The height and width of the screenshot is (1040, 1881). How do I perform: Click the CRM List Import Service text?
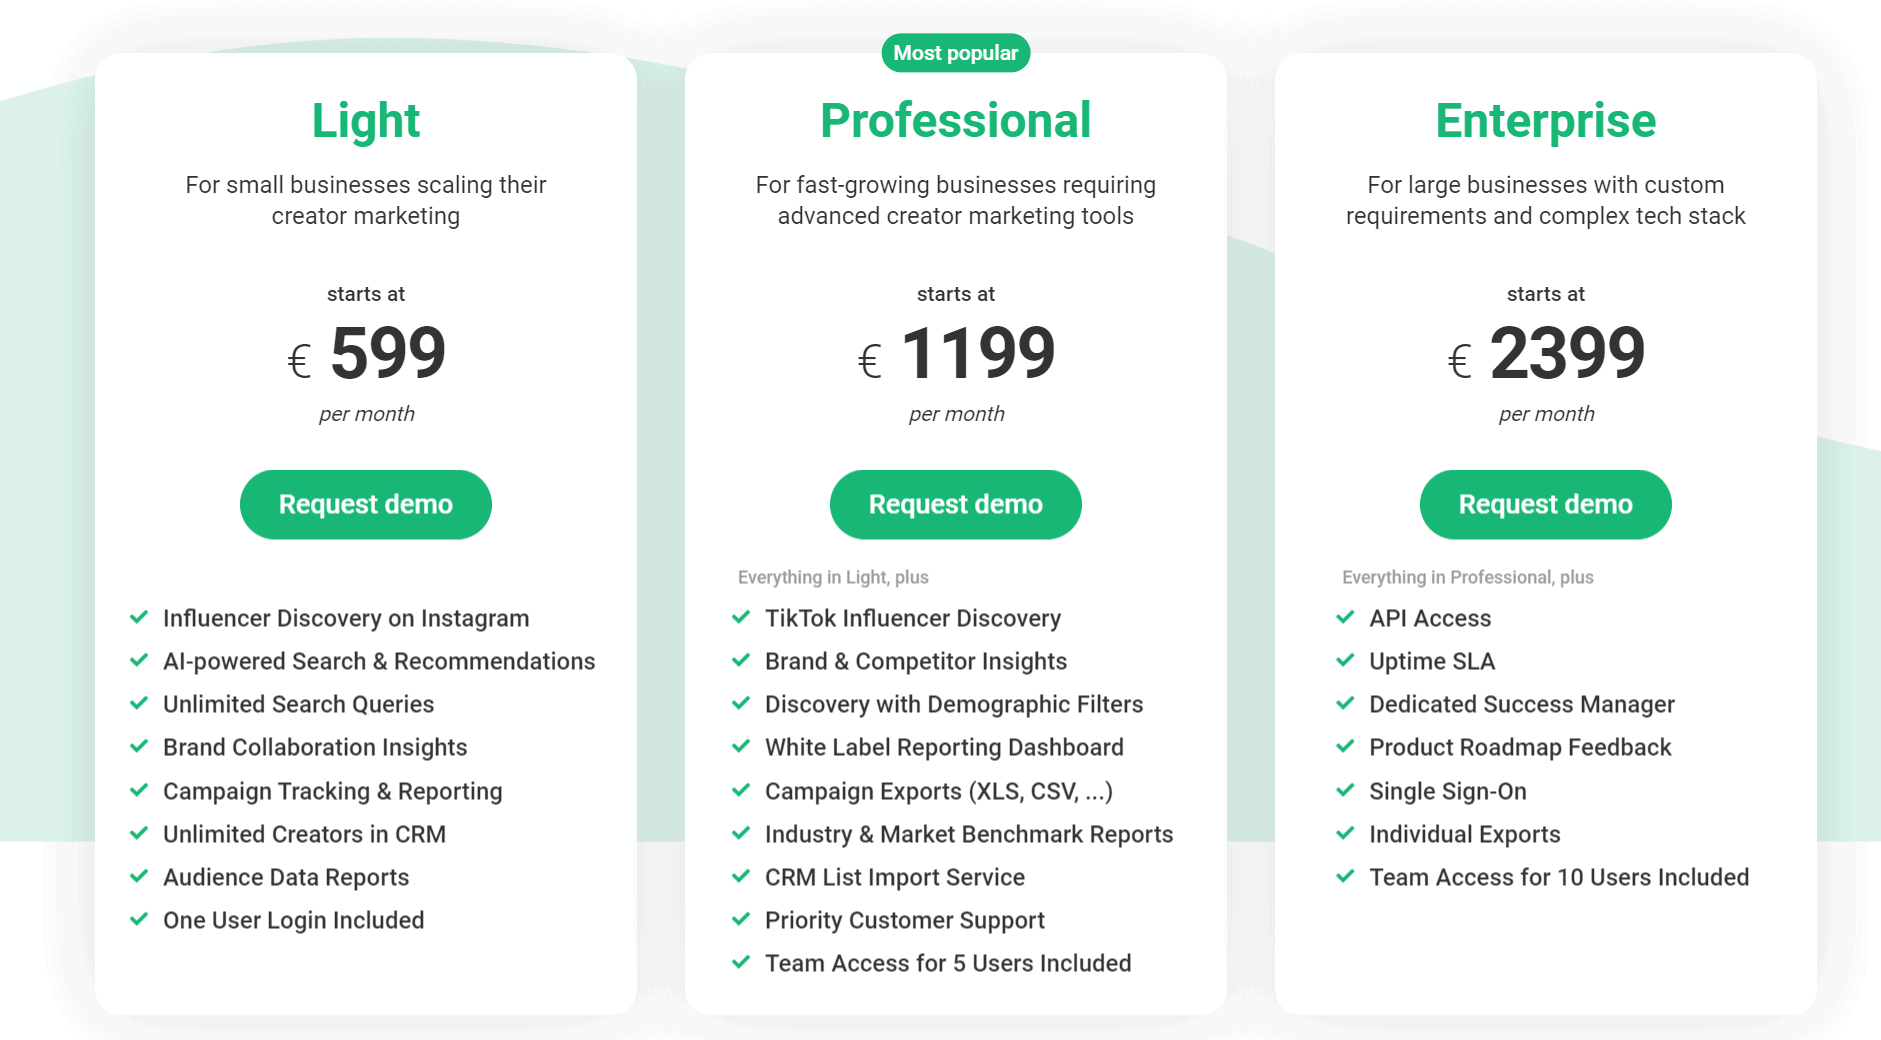894,877
